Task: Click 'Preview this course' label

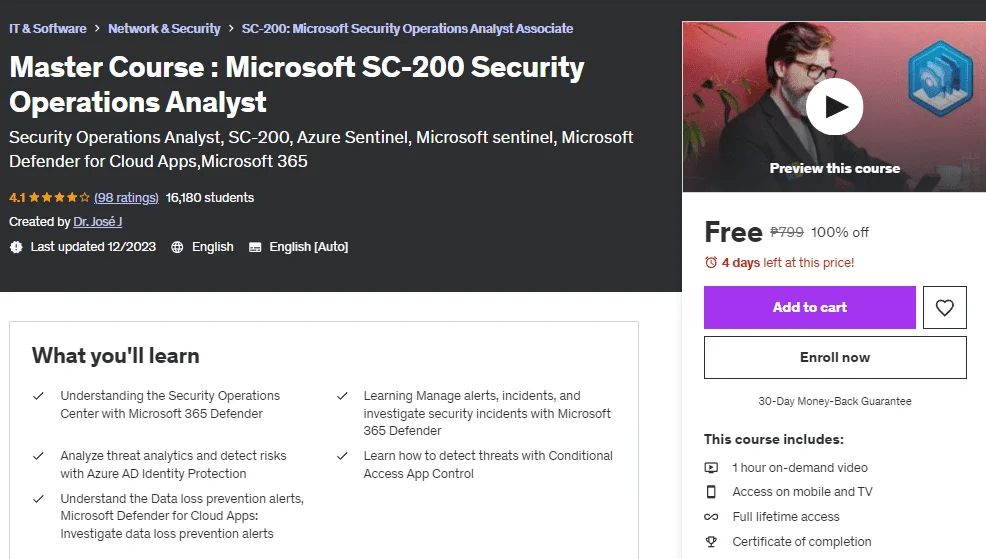Action: pos(834,169)
